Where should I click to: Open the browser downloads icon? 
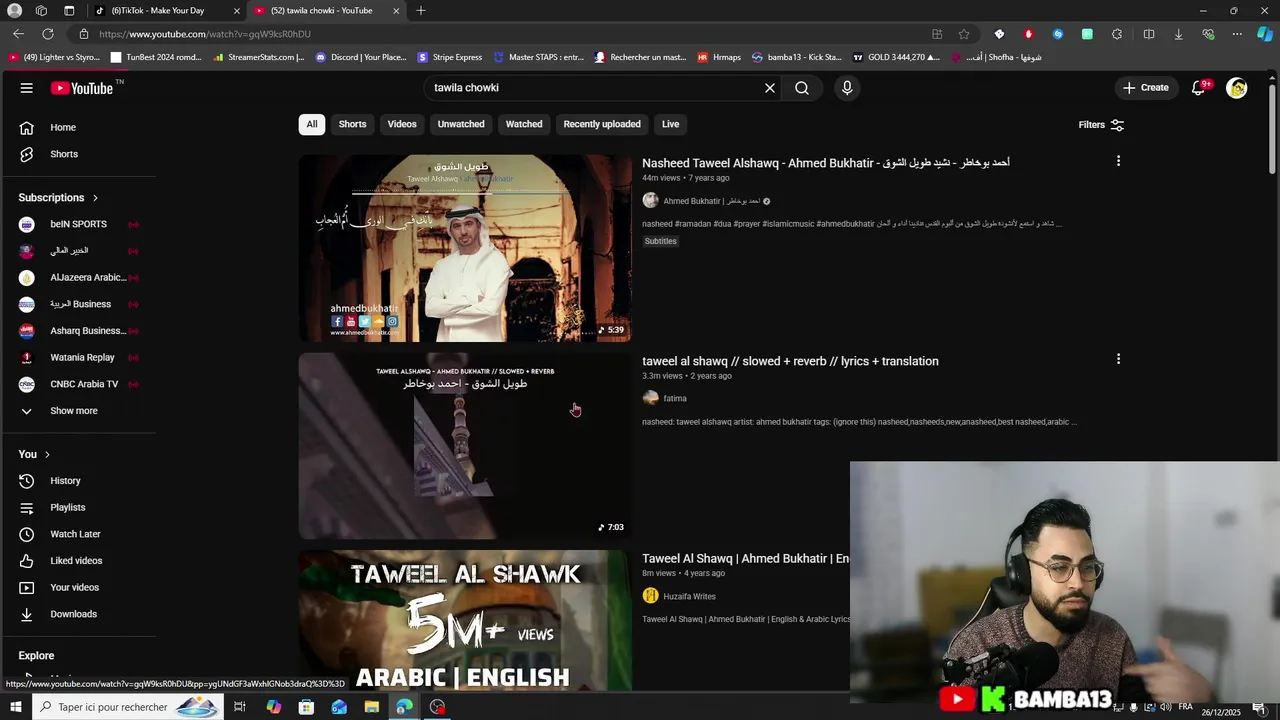(x=1178, y=34)
